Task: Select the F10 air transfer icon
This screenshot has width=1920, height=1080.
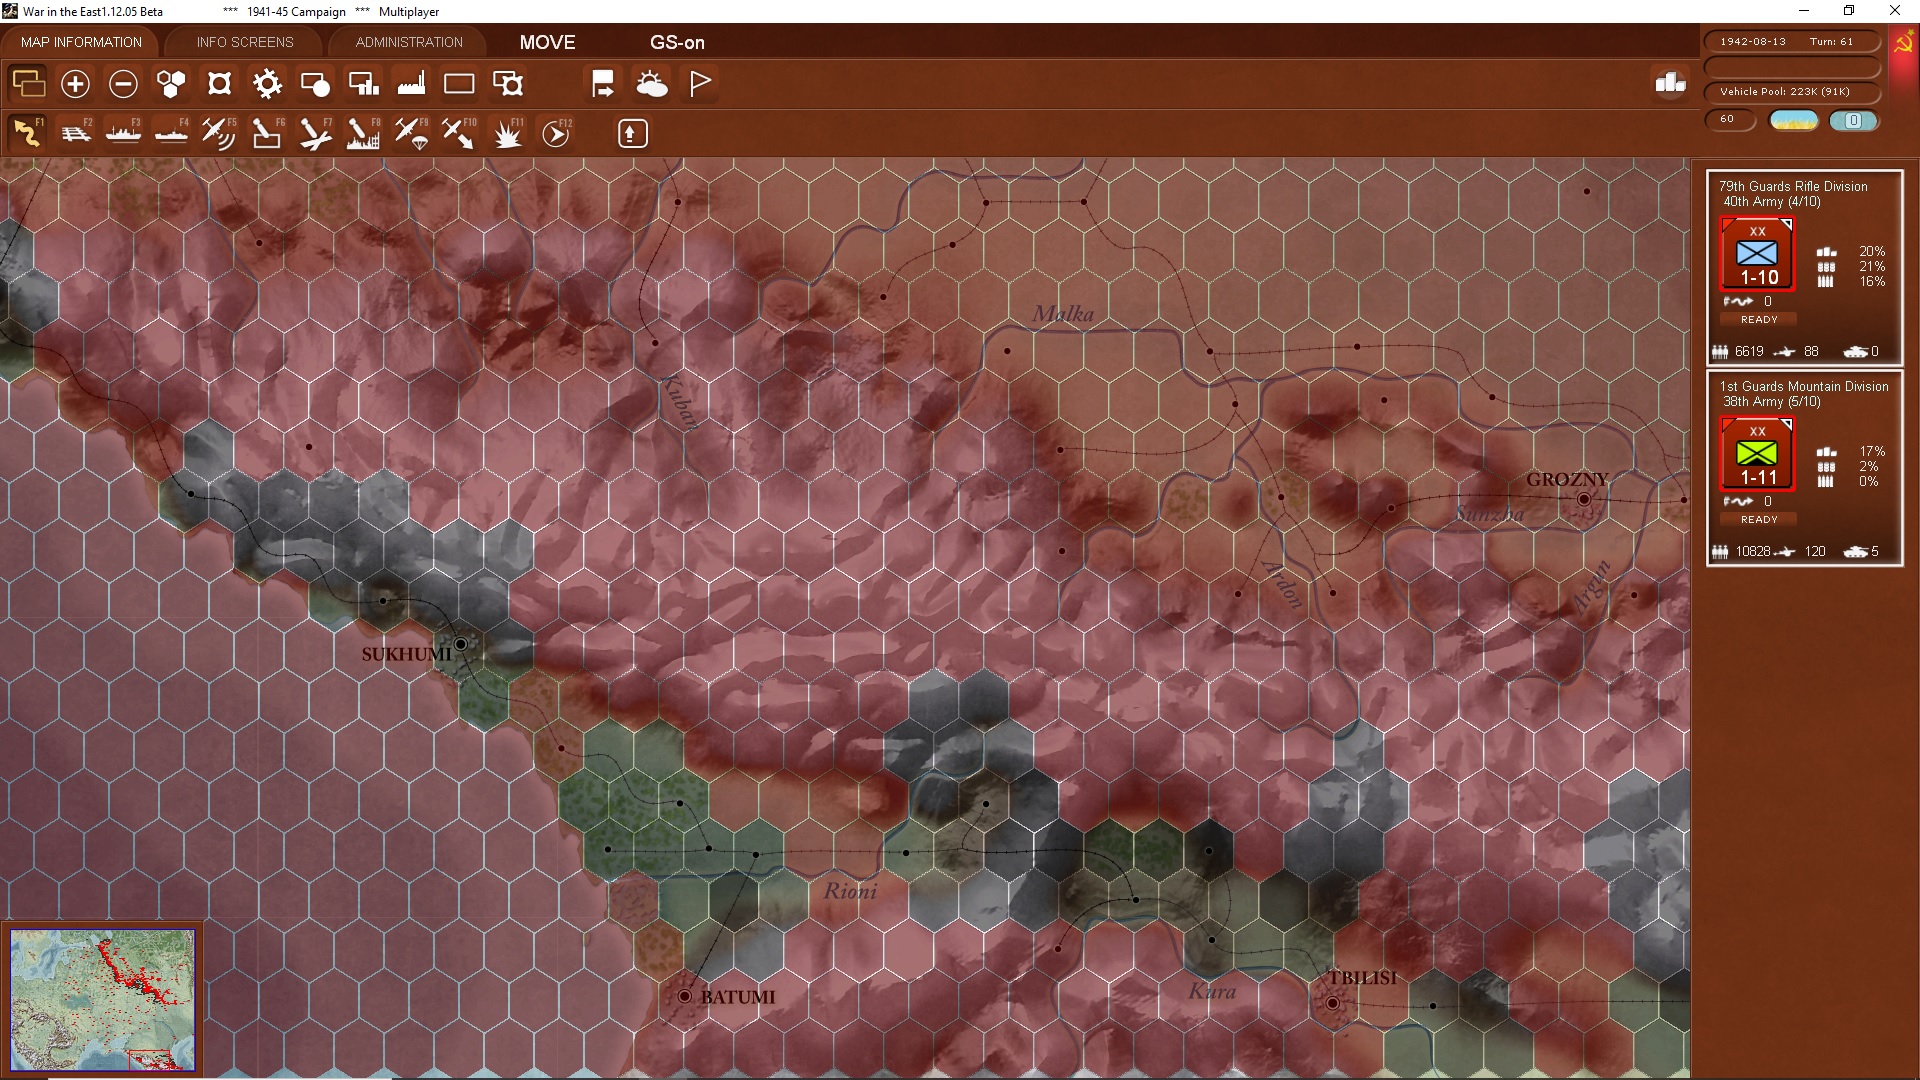Action: click(459, 133)
